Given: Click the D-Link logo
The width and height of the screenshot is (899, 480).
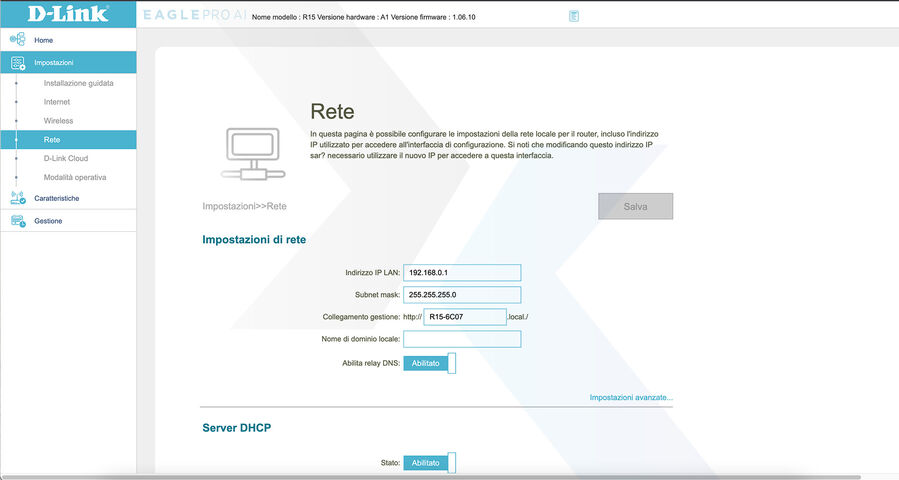Looking at the screenshot, I should click(55, 14).
